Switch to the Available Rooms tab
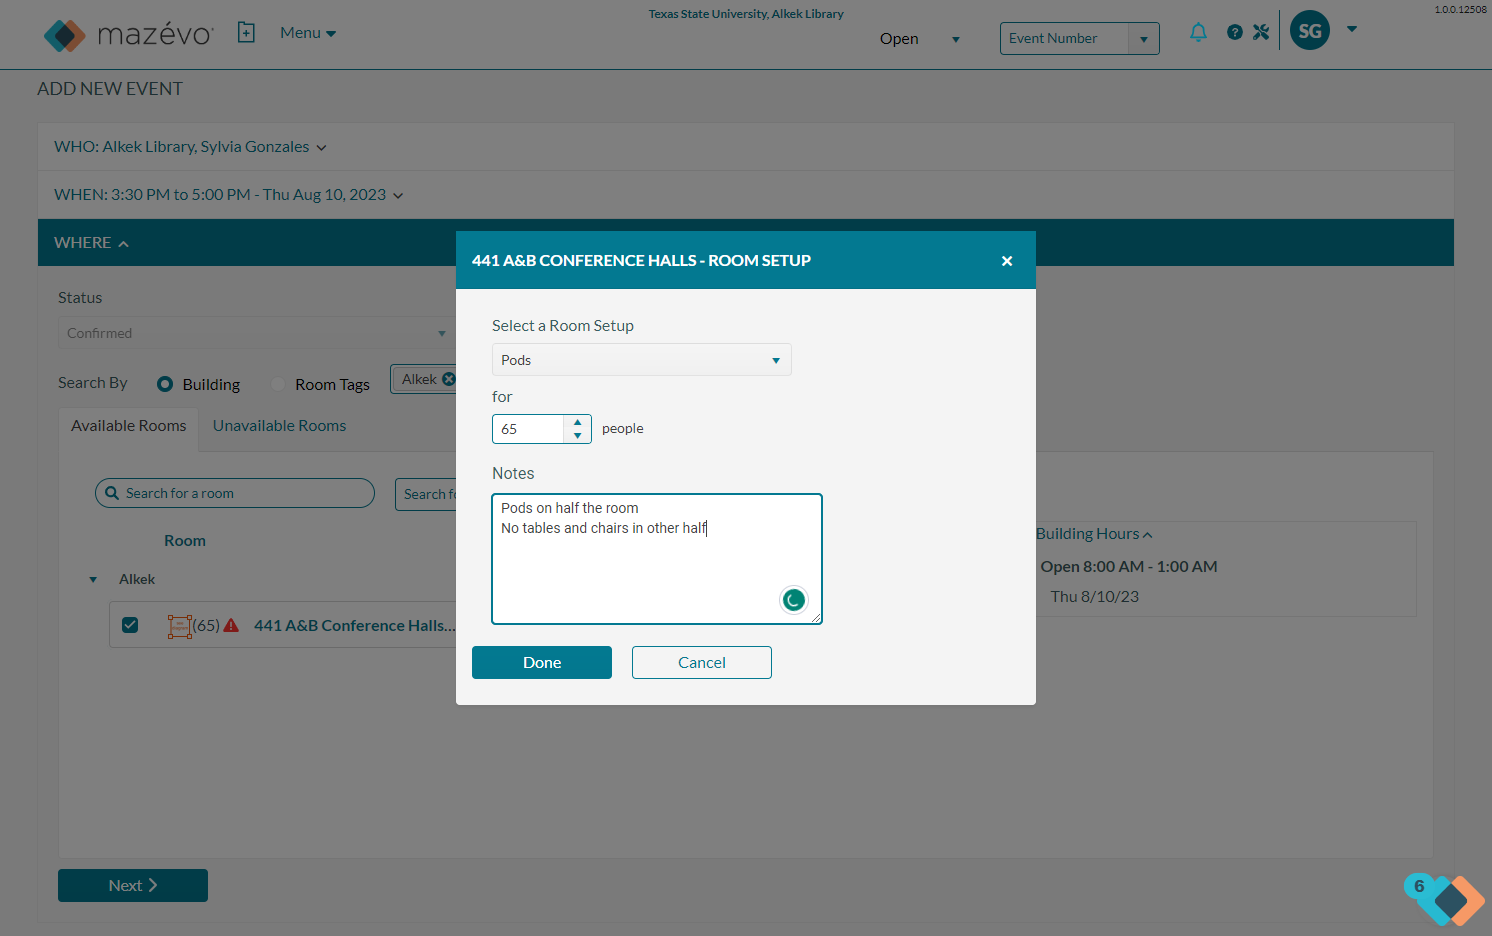 tap(129, 426)
